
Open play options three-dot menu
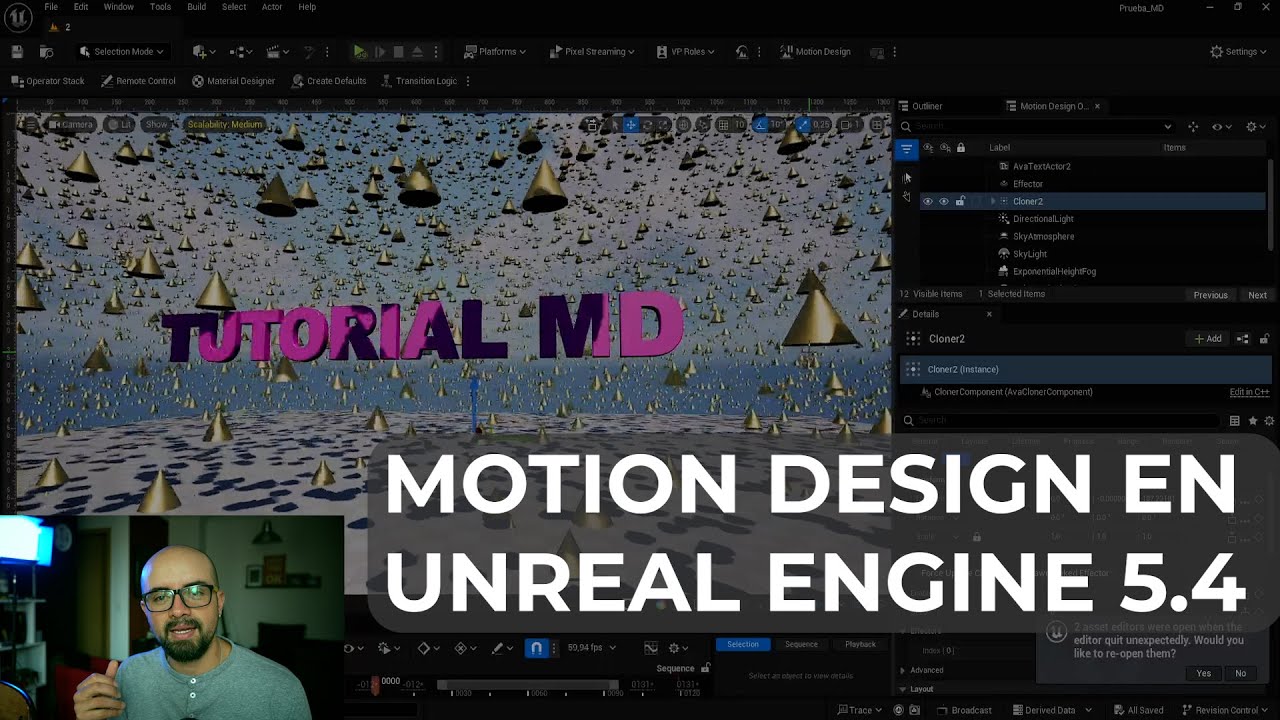pos(436,52)
